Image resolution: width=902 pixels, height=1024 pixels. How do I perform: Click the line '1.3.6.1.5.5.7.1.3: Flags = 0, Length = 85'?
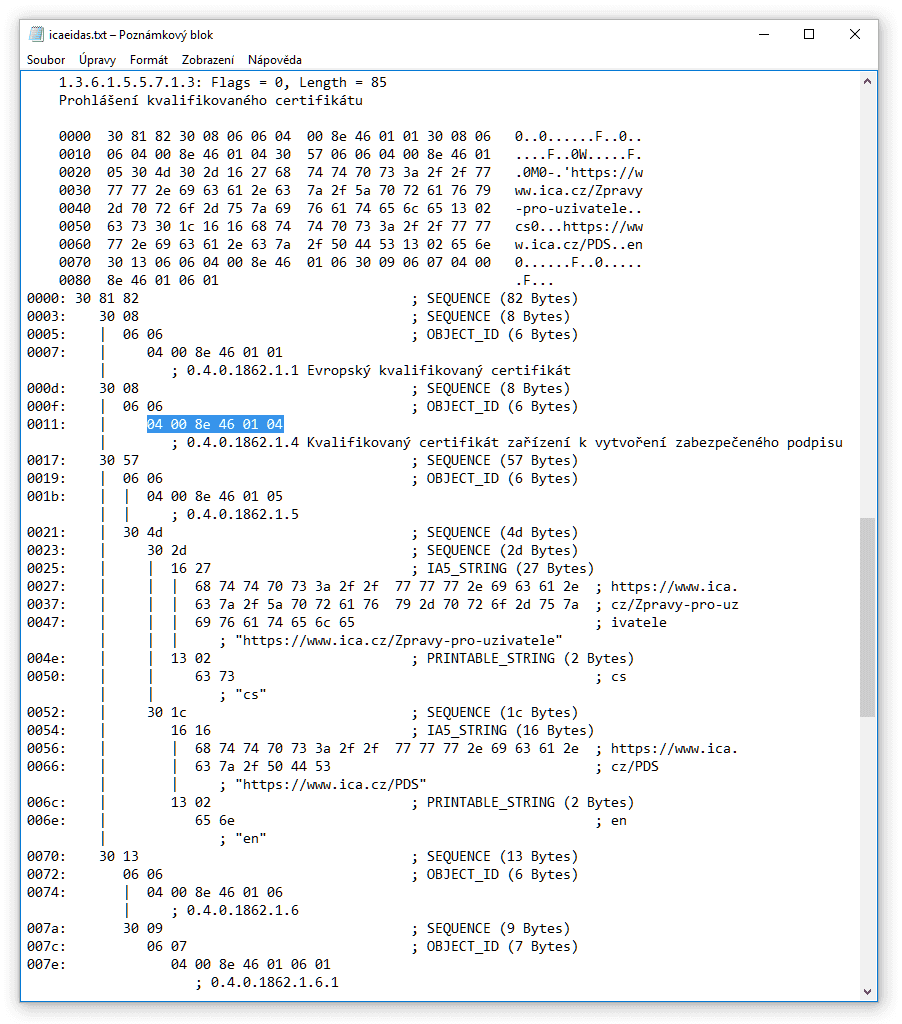[223, 82]
